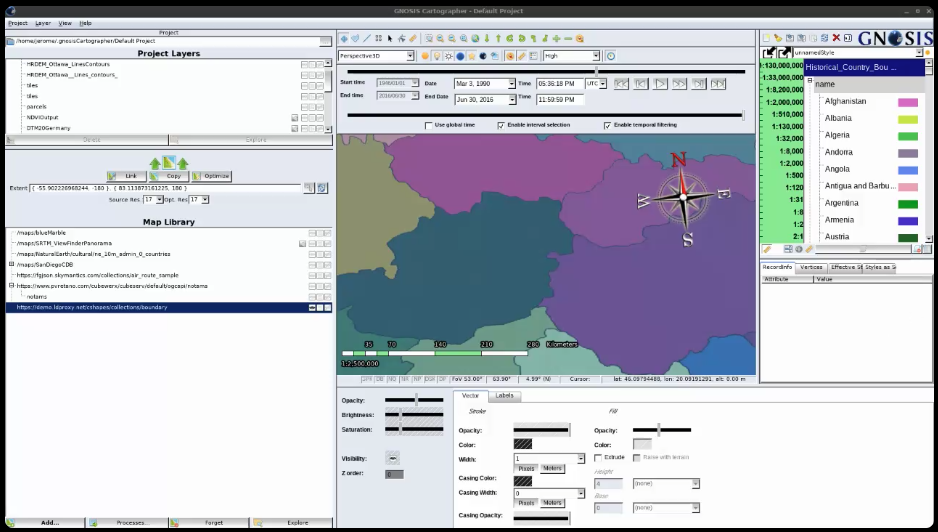
Task: Click the Optimize button
Action: pos(212,176)
